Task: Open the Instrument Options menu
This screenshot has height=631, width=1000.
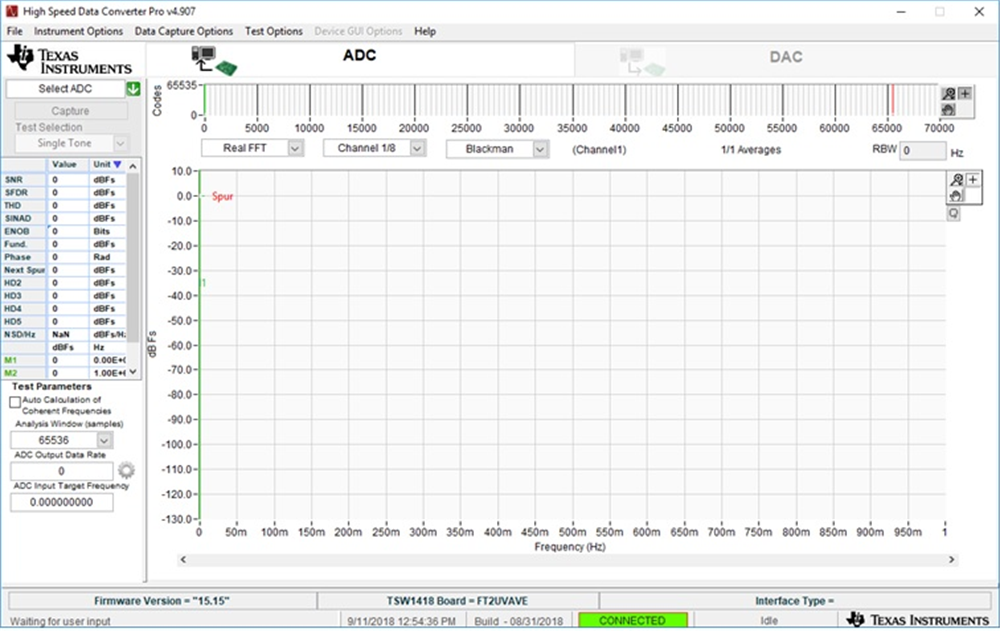Action: 79,31
